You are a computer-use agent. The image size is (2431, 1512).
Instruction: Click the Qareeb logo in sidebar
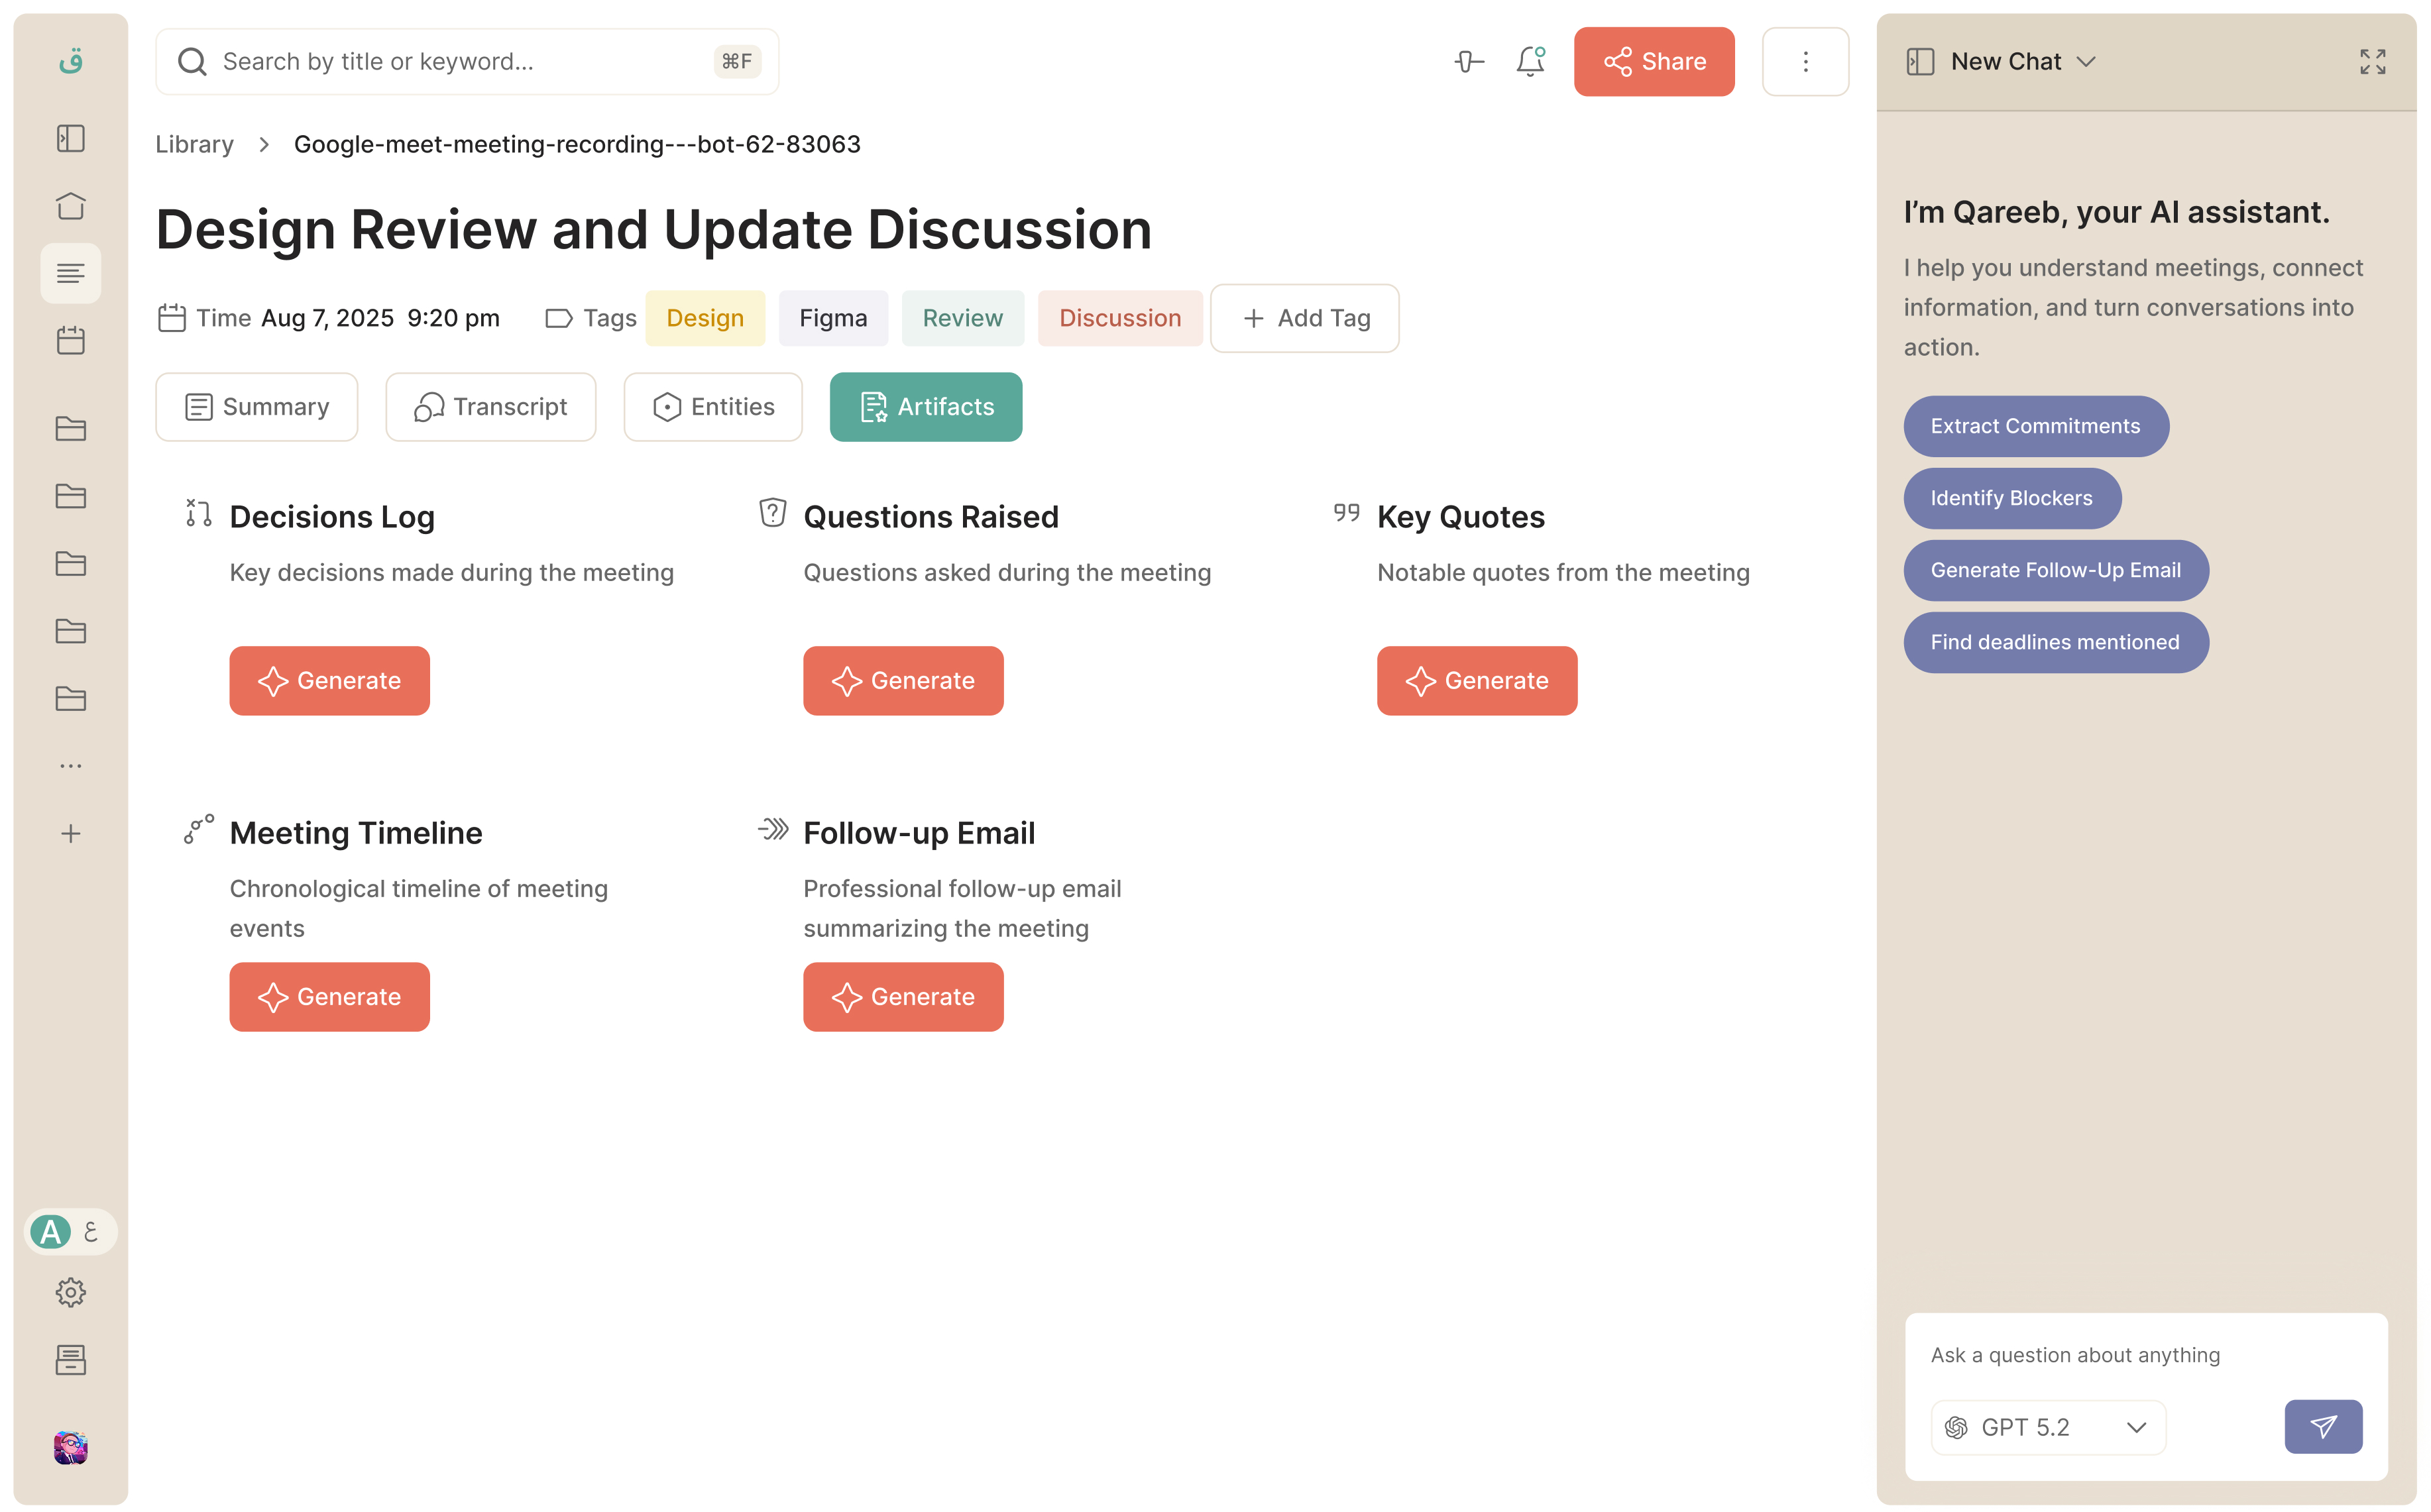pyautogui.click(x=70, y=62)
